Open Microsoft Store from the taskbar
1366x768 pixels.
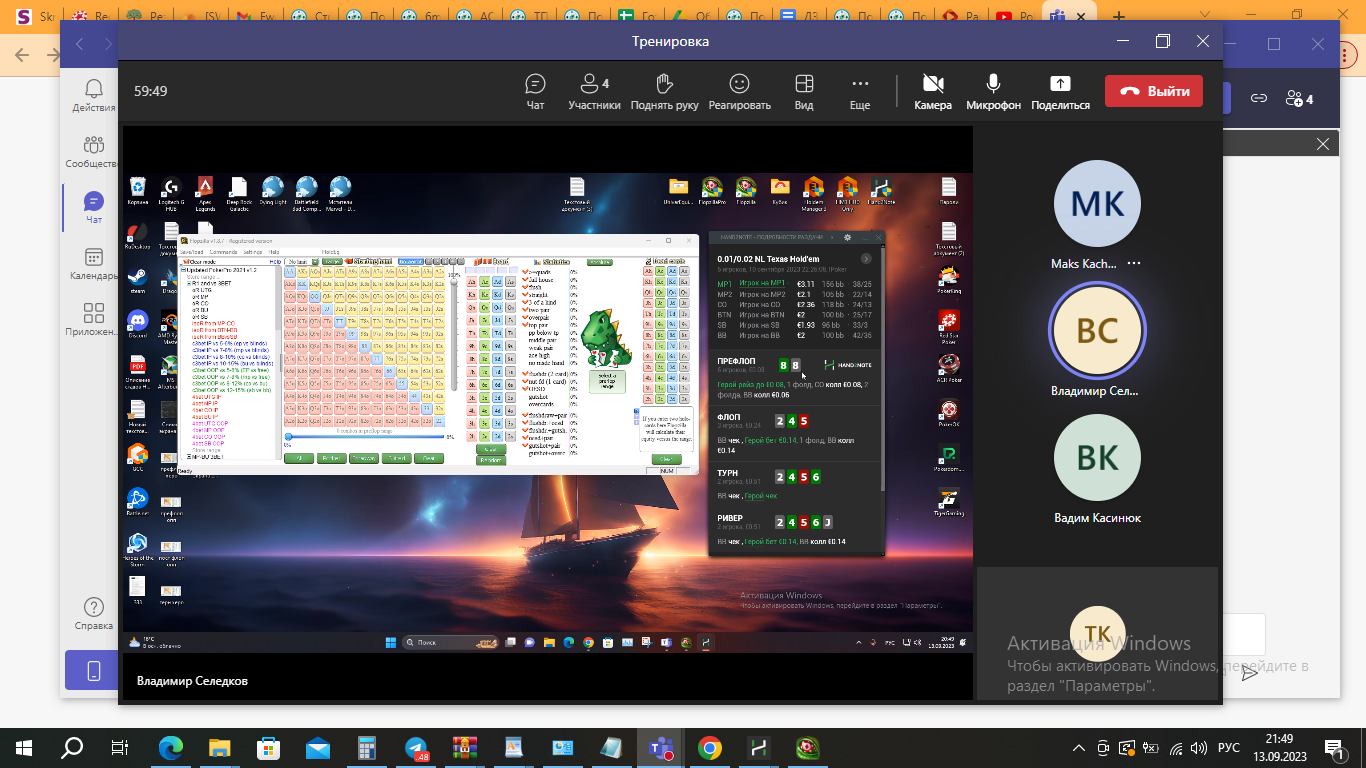269,747
